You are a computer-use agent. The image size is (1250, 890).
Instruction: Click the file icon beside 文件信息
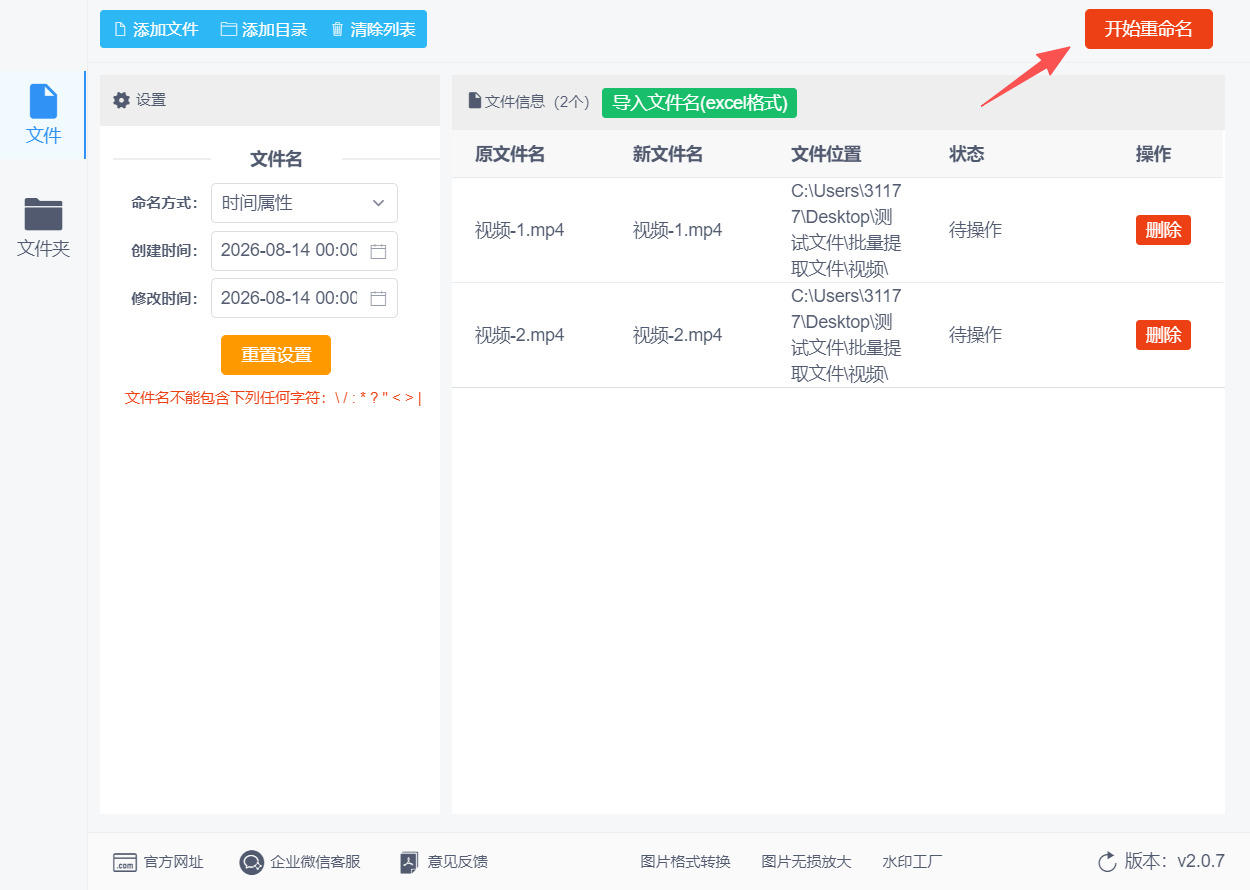tap(475, 101)
